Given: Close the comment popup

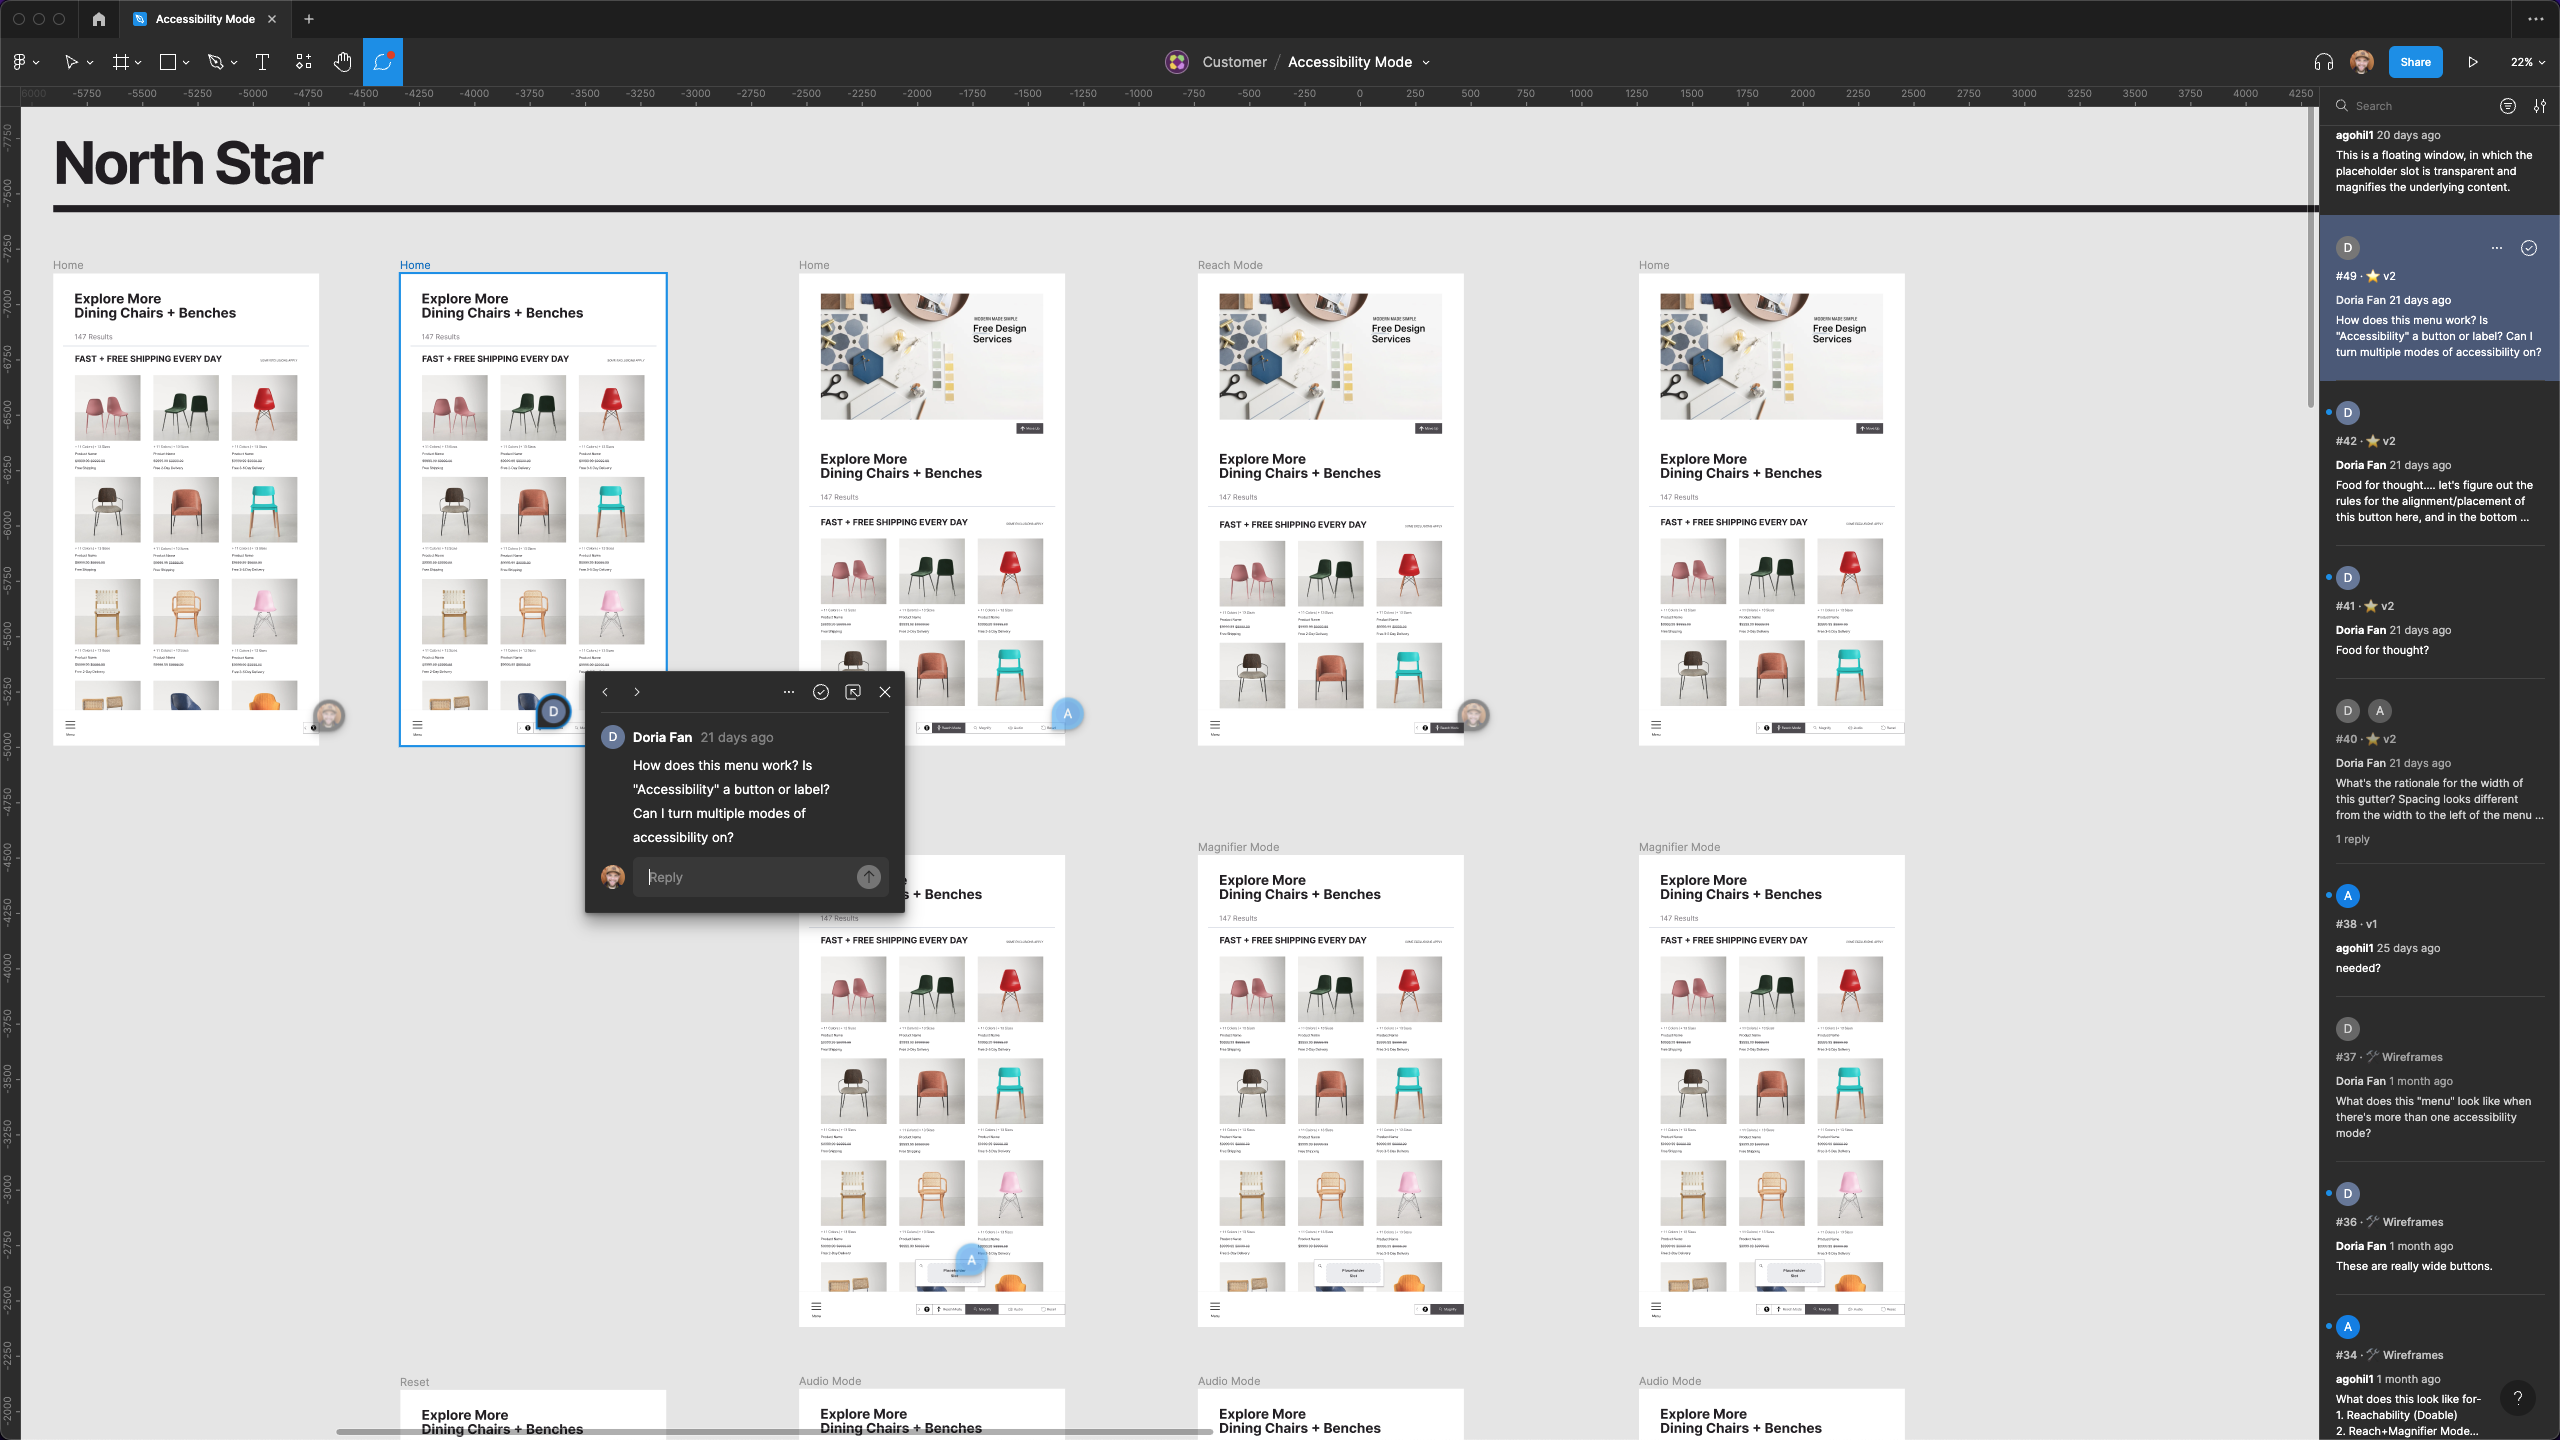Looking at the screenshot, I should point(885,692).
